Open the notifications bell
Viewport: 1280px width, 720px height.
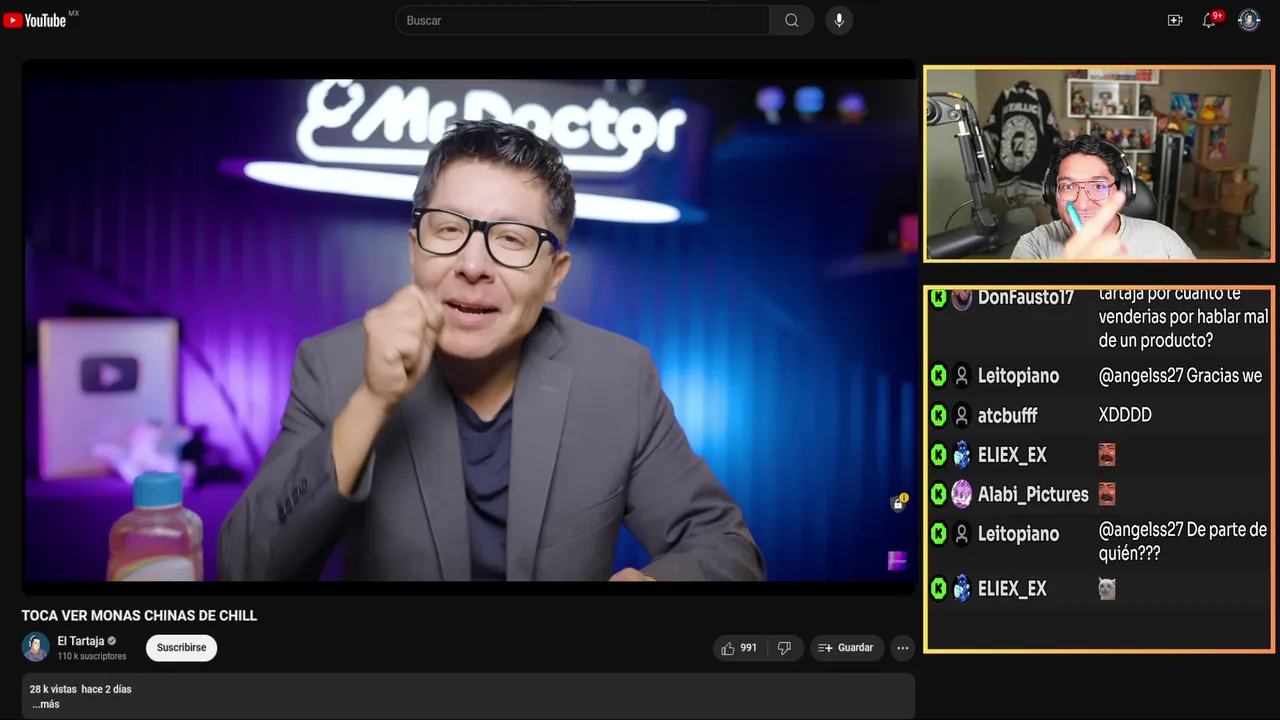pyautogui.click(x=1209, y=20)
